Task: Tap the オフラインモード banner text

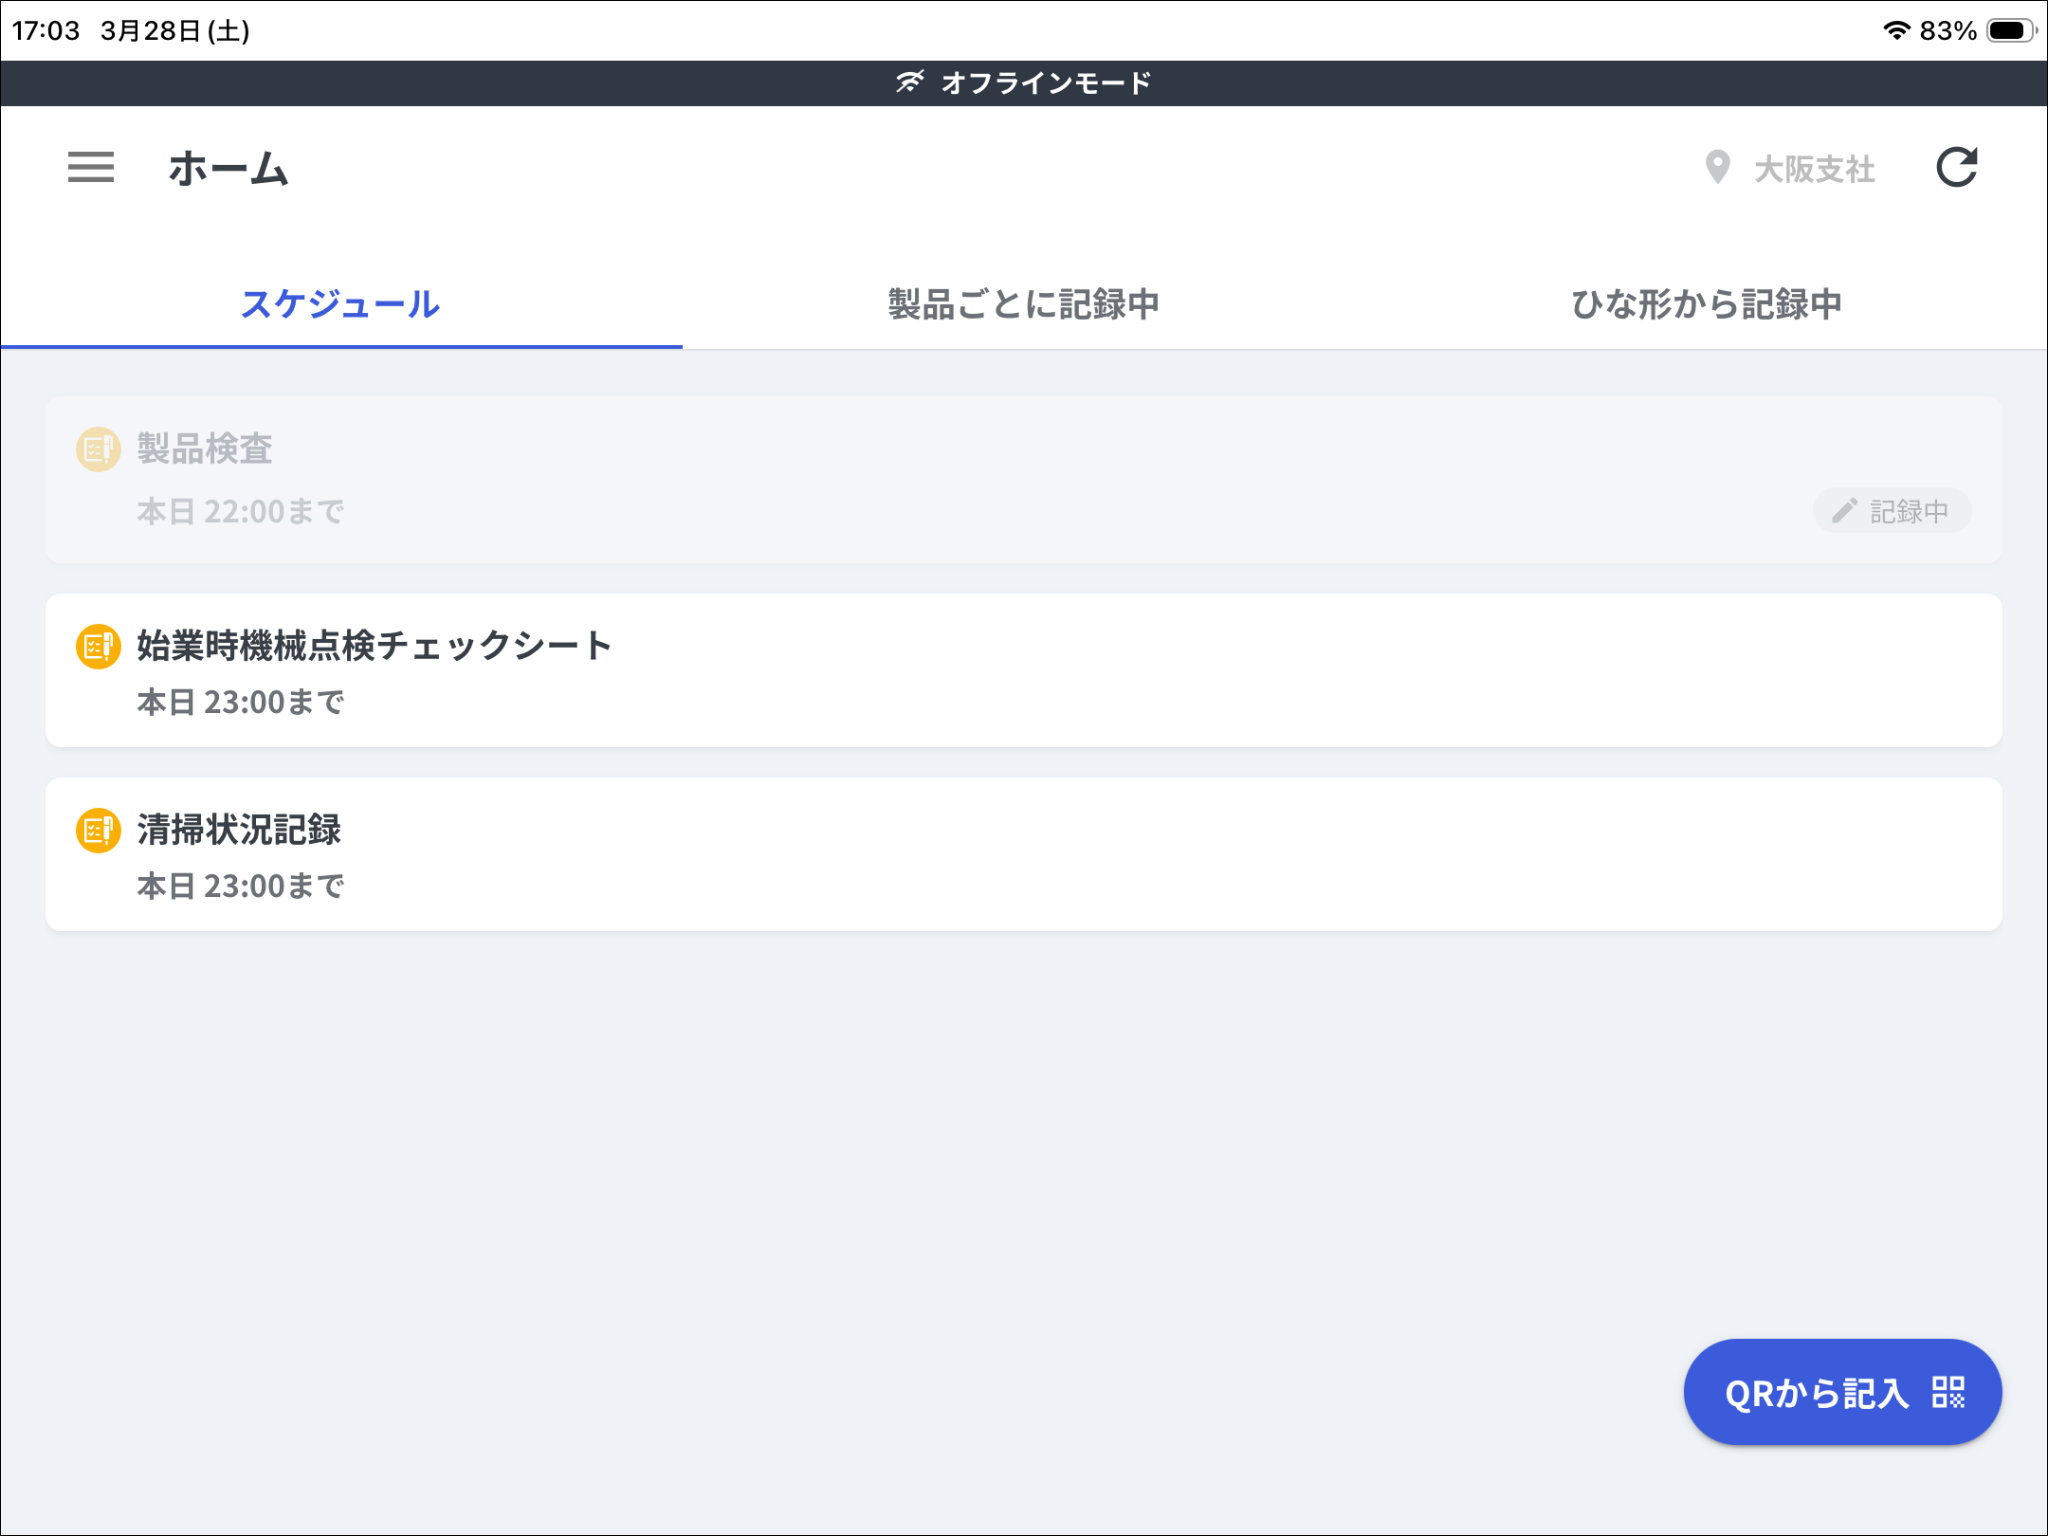Action: point(1045,82)
